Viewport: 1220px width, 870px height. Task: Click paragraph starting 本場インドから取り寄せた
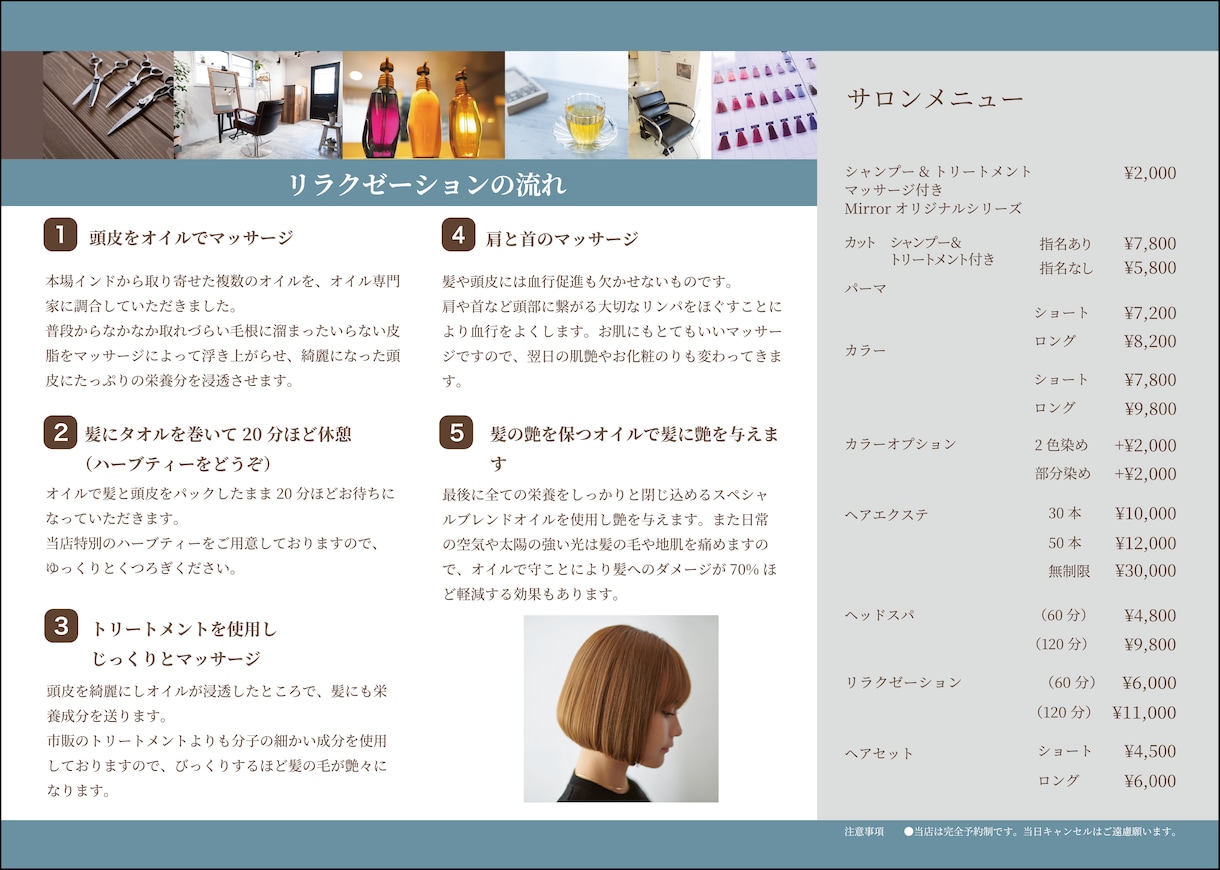[223, 331]
